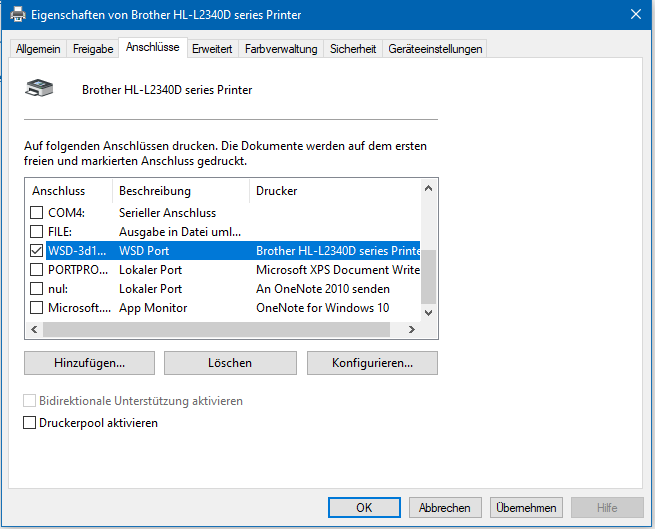Viewport: 655px width, 529px height.
Task: Click the Abbrechen button
Action: [445, 507]
